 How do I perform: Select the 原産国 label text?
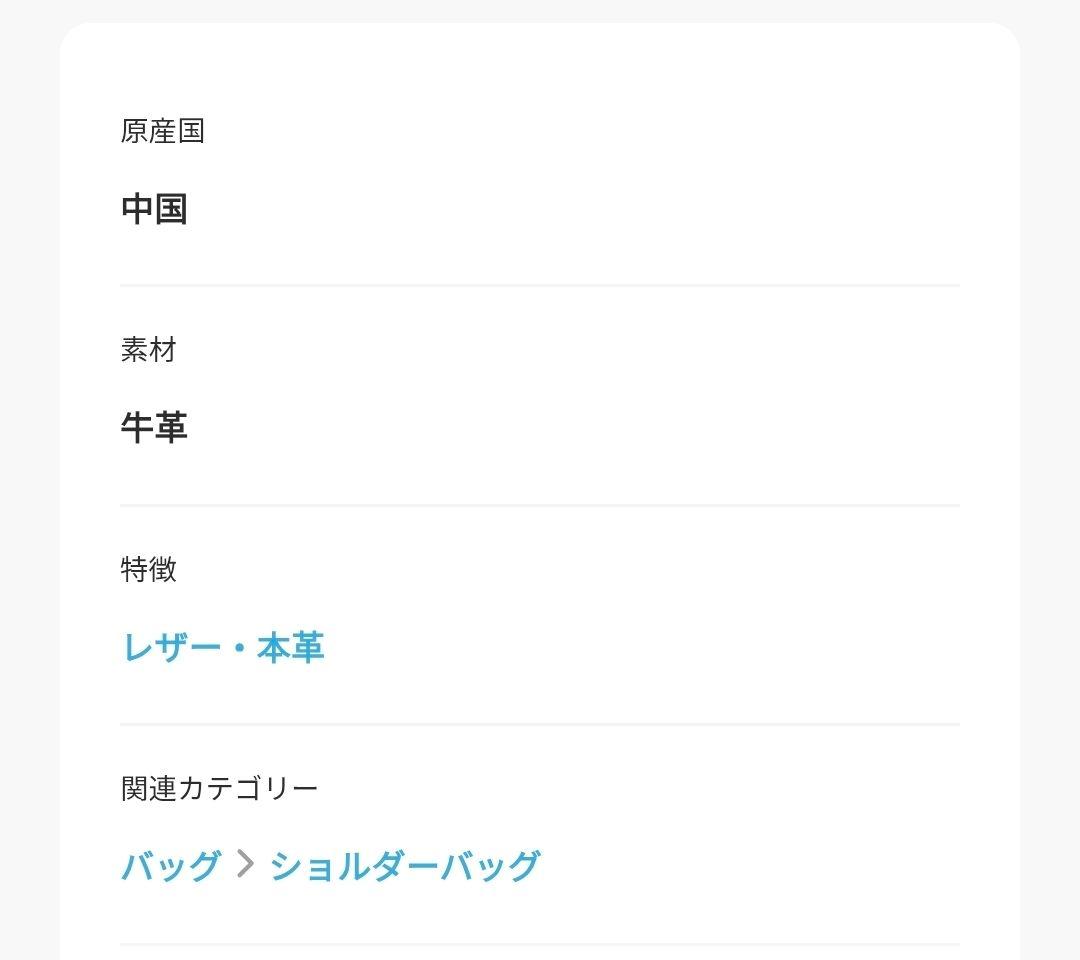coord(163,131)
